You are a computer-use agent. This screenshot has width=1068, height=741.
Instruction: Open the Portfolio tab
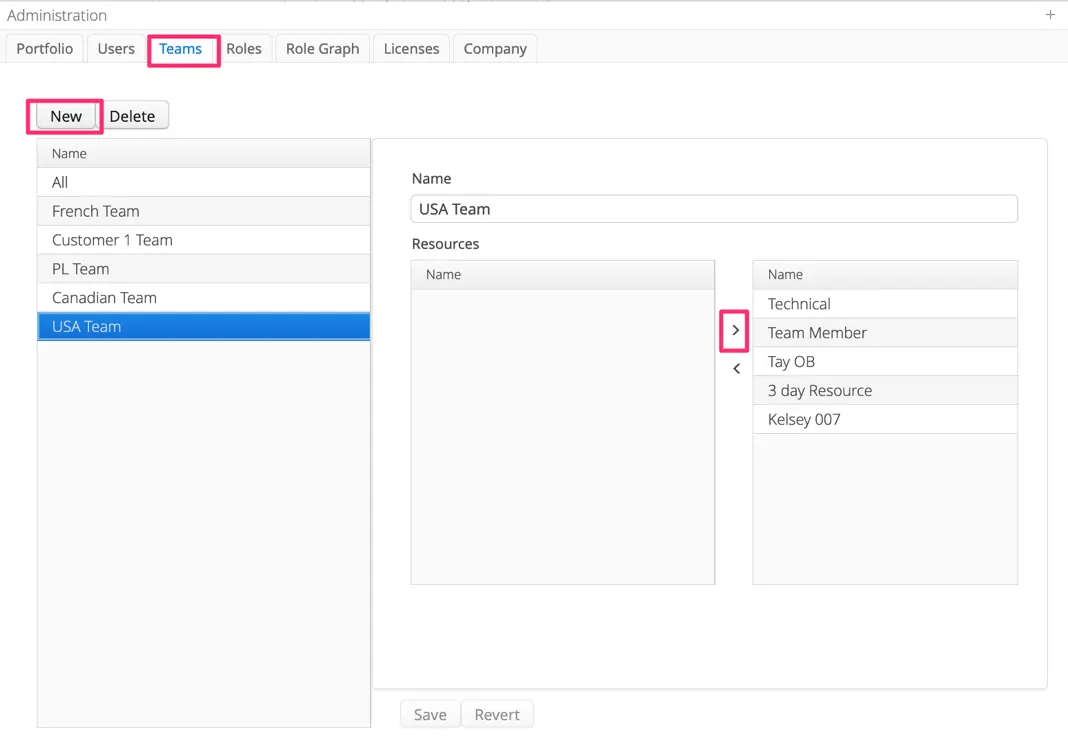44,48
